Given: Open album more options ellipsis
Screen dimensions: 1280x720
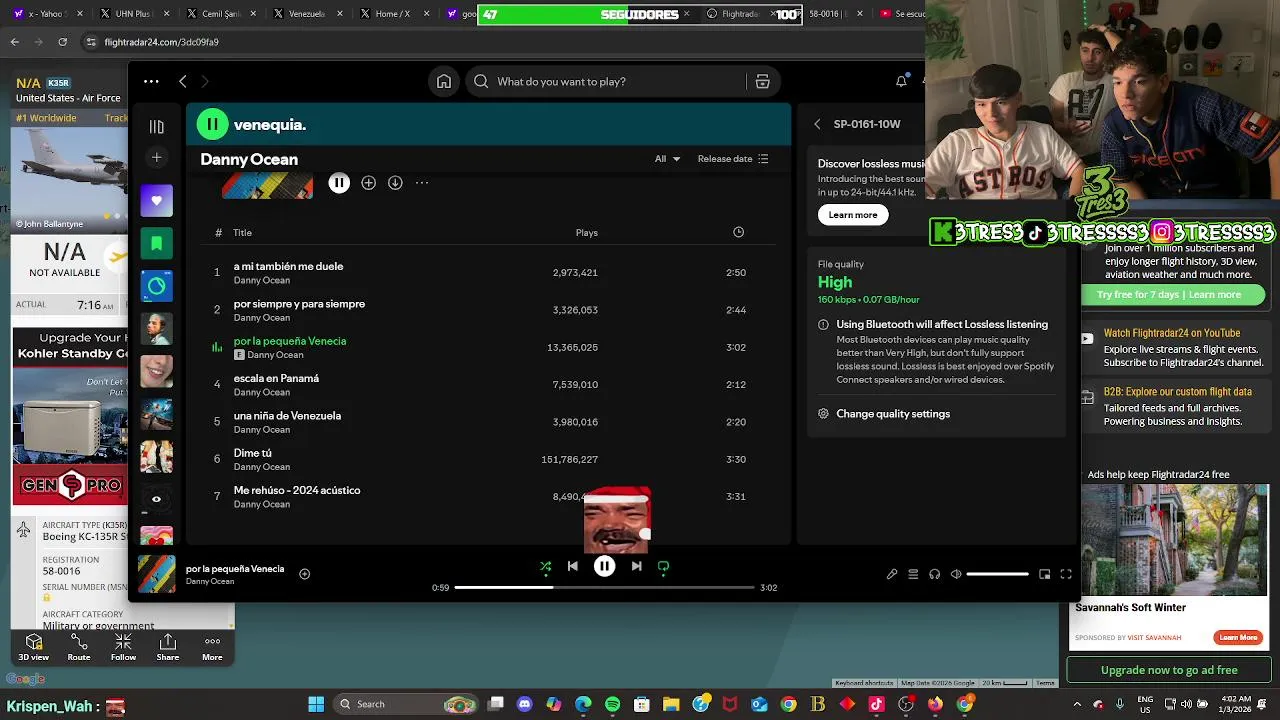Looking at the screenshot, I should pos(422,183).
